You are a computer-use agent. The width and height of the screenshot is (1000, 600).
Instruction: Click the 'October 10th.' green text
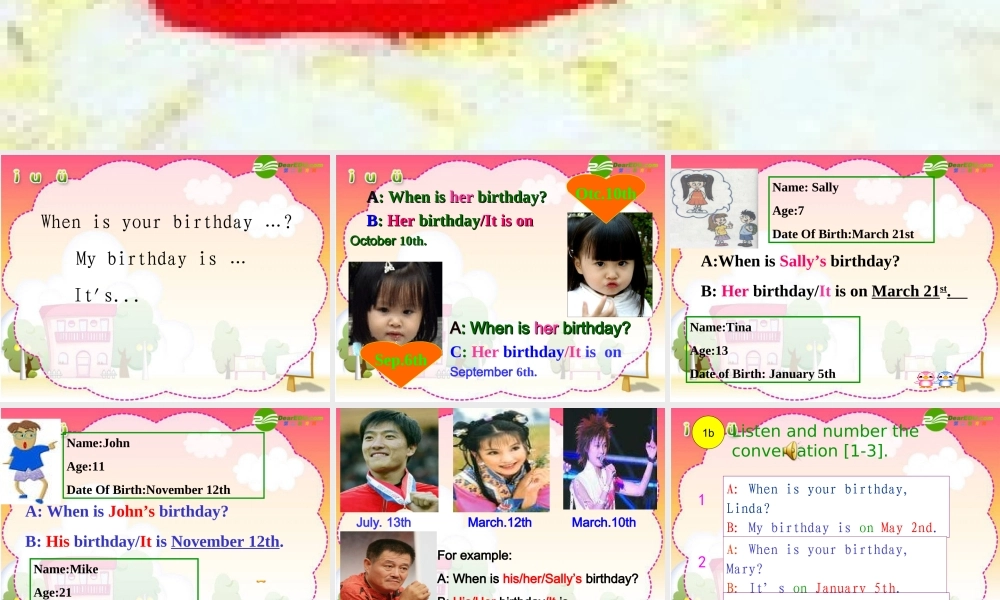tap(388, 241)
